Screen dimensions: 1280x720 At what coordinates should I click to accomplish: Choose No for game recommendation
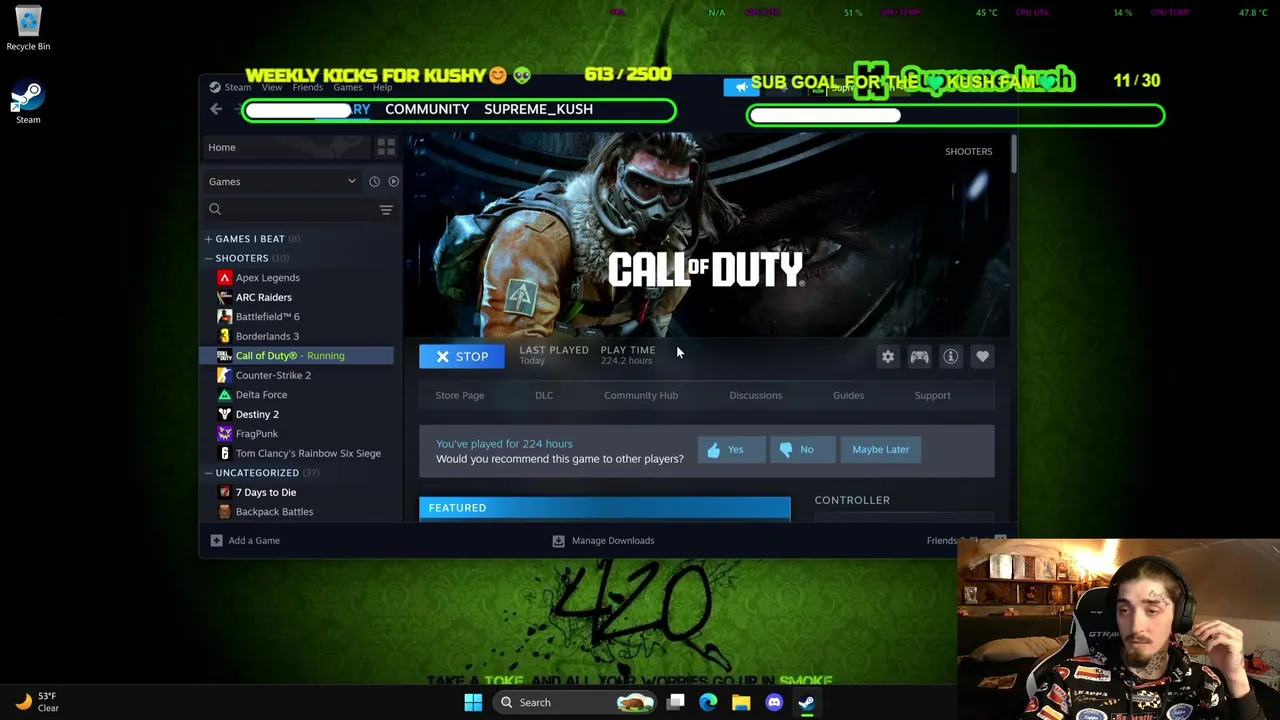802,450
